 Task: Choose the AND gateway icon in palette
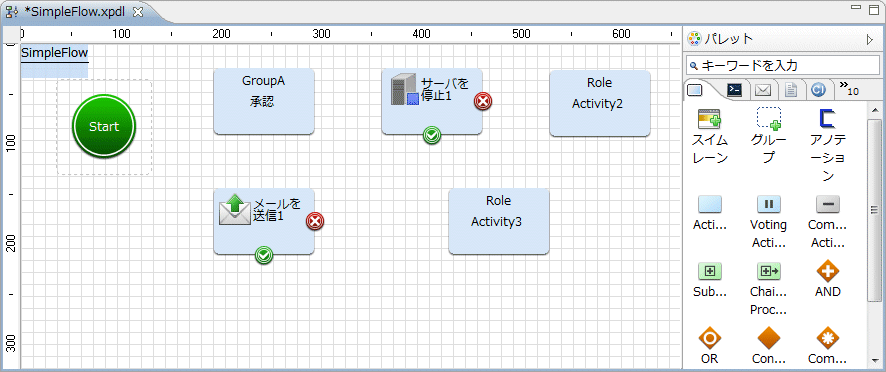[828, 279]
